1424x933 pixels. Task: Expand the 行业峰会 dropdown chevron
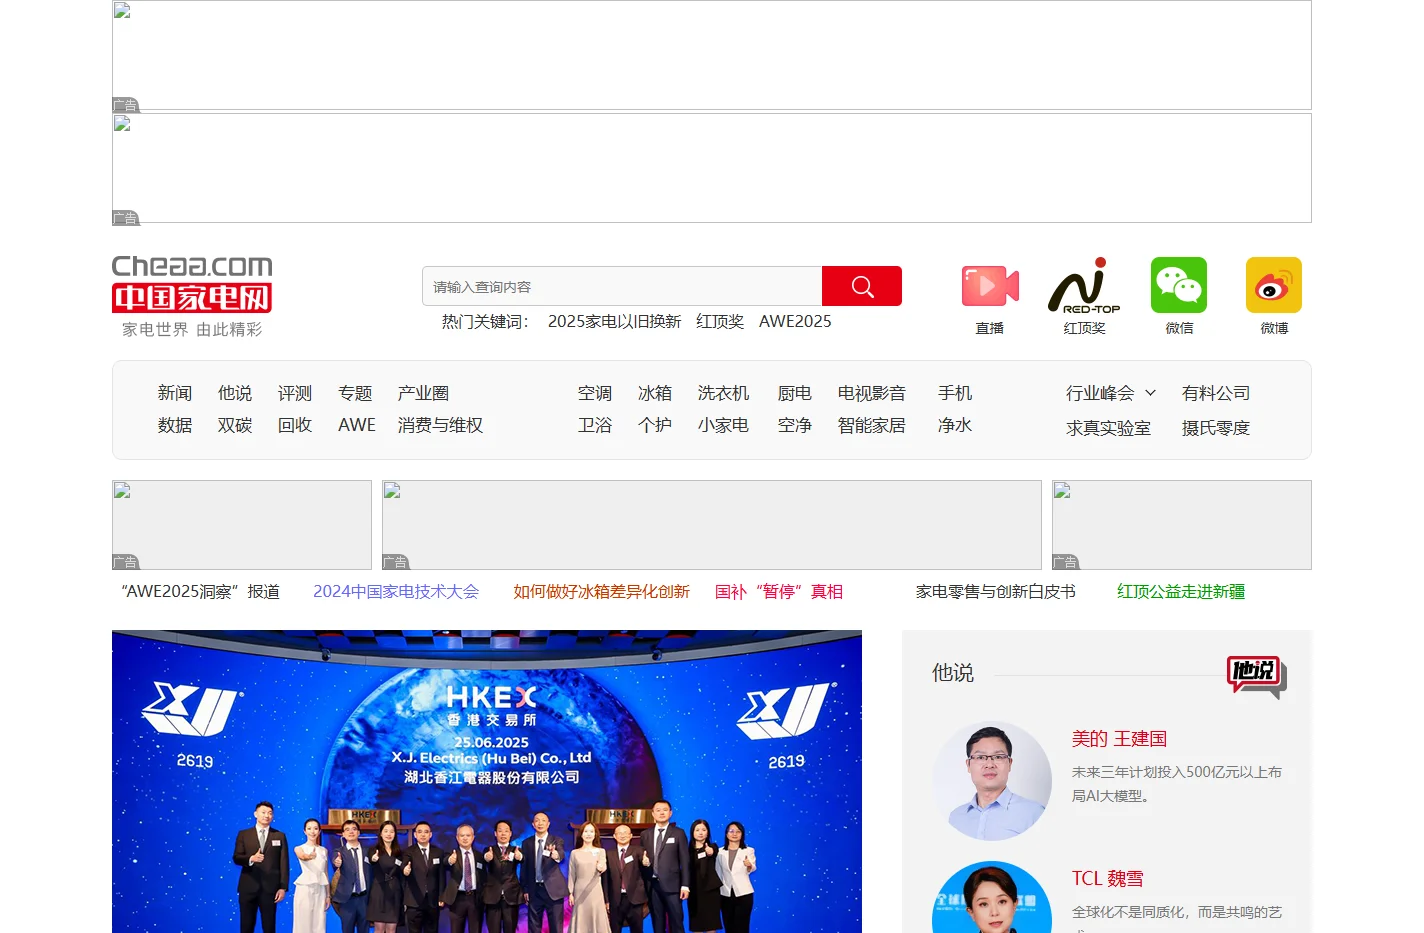[1150, 393]
